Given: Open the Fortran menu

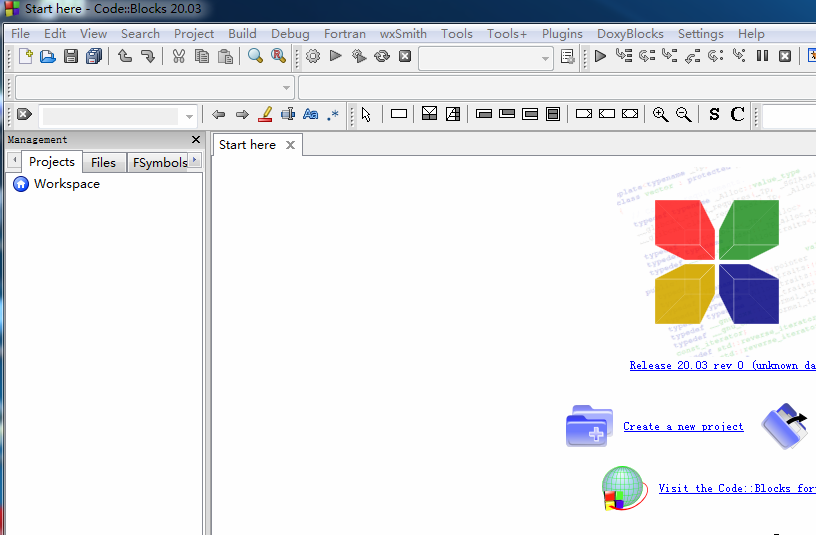Looking at the screenshot, I should coord(345,34).
